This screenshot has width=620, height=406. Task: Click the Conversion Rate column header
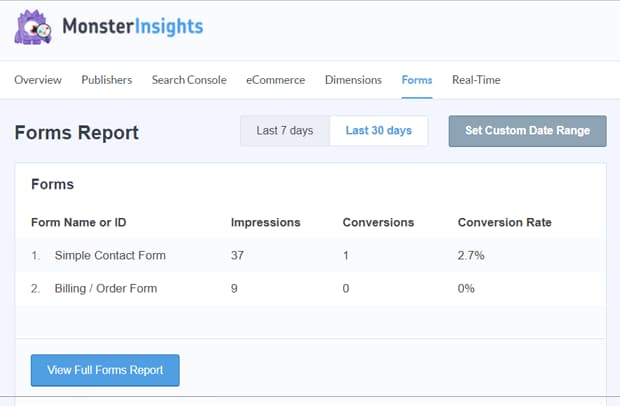click(x=505, y=223)
